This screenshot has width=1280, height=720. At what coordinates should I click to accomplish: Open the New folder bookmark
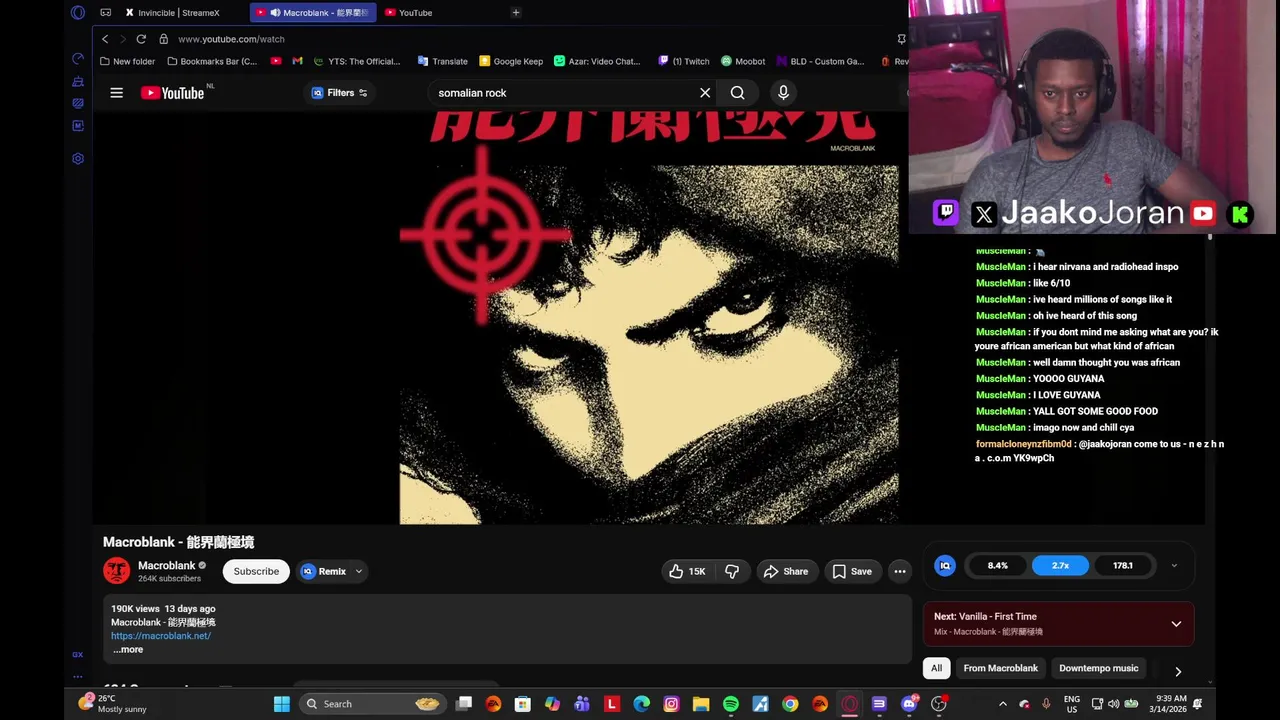click(x=127, y=61)
